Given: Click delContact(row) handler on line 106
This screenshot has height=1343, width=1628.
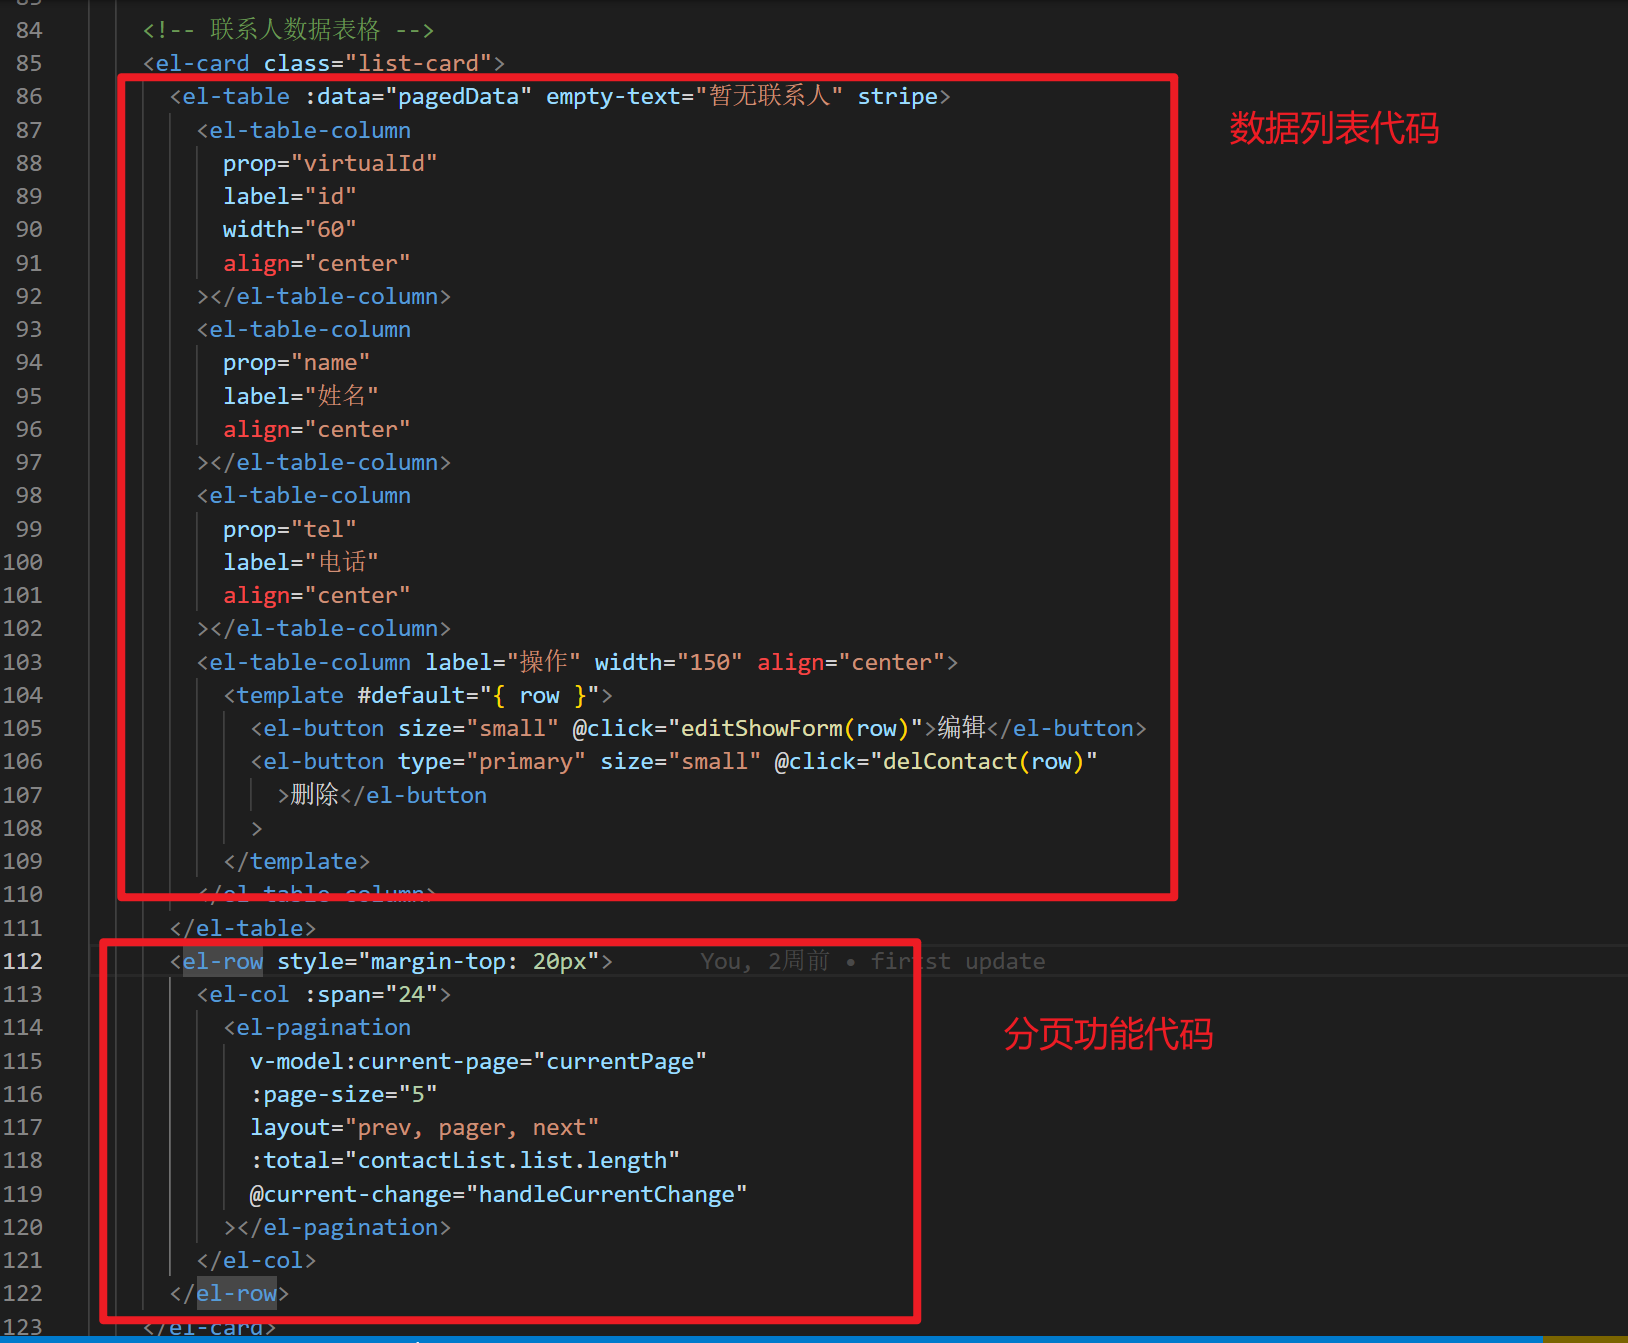Looking at the screenshot, I should 984,761.
